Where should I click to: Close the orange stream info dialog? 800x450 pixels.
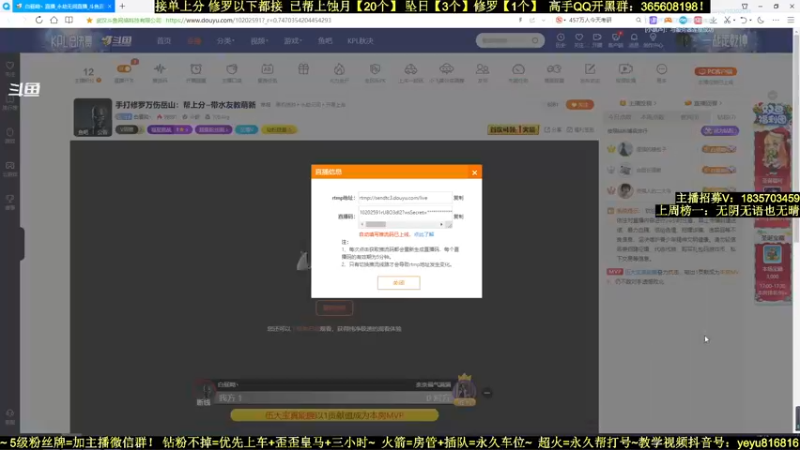click(x=474, y=172)
